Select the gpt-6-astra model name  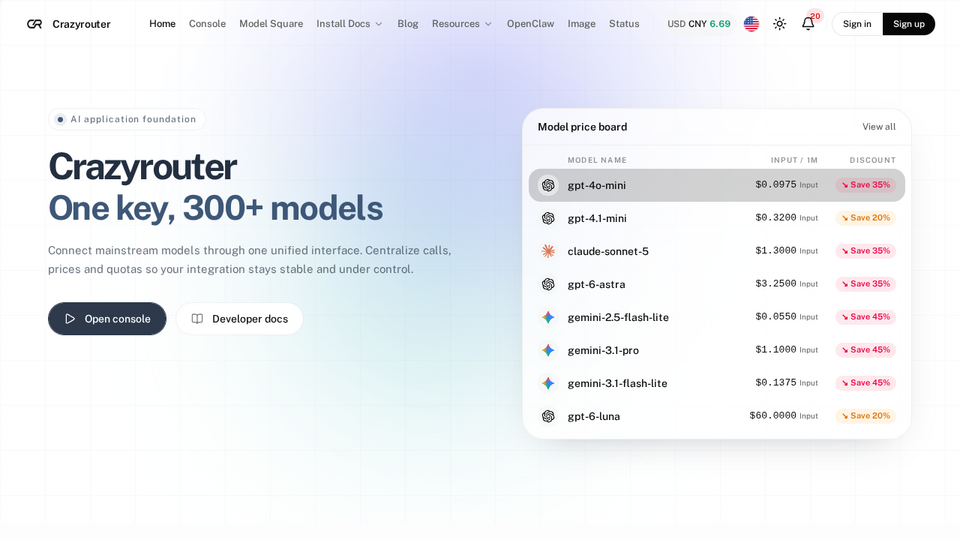point(596,284)
